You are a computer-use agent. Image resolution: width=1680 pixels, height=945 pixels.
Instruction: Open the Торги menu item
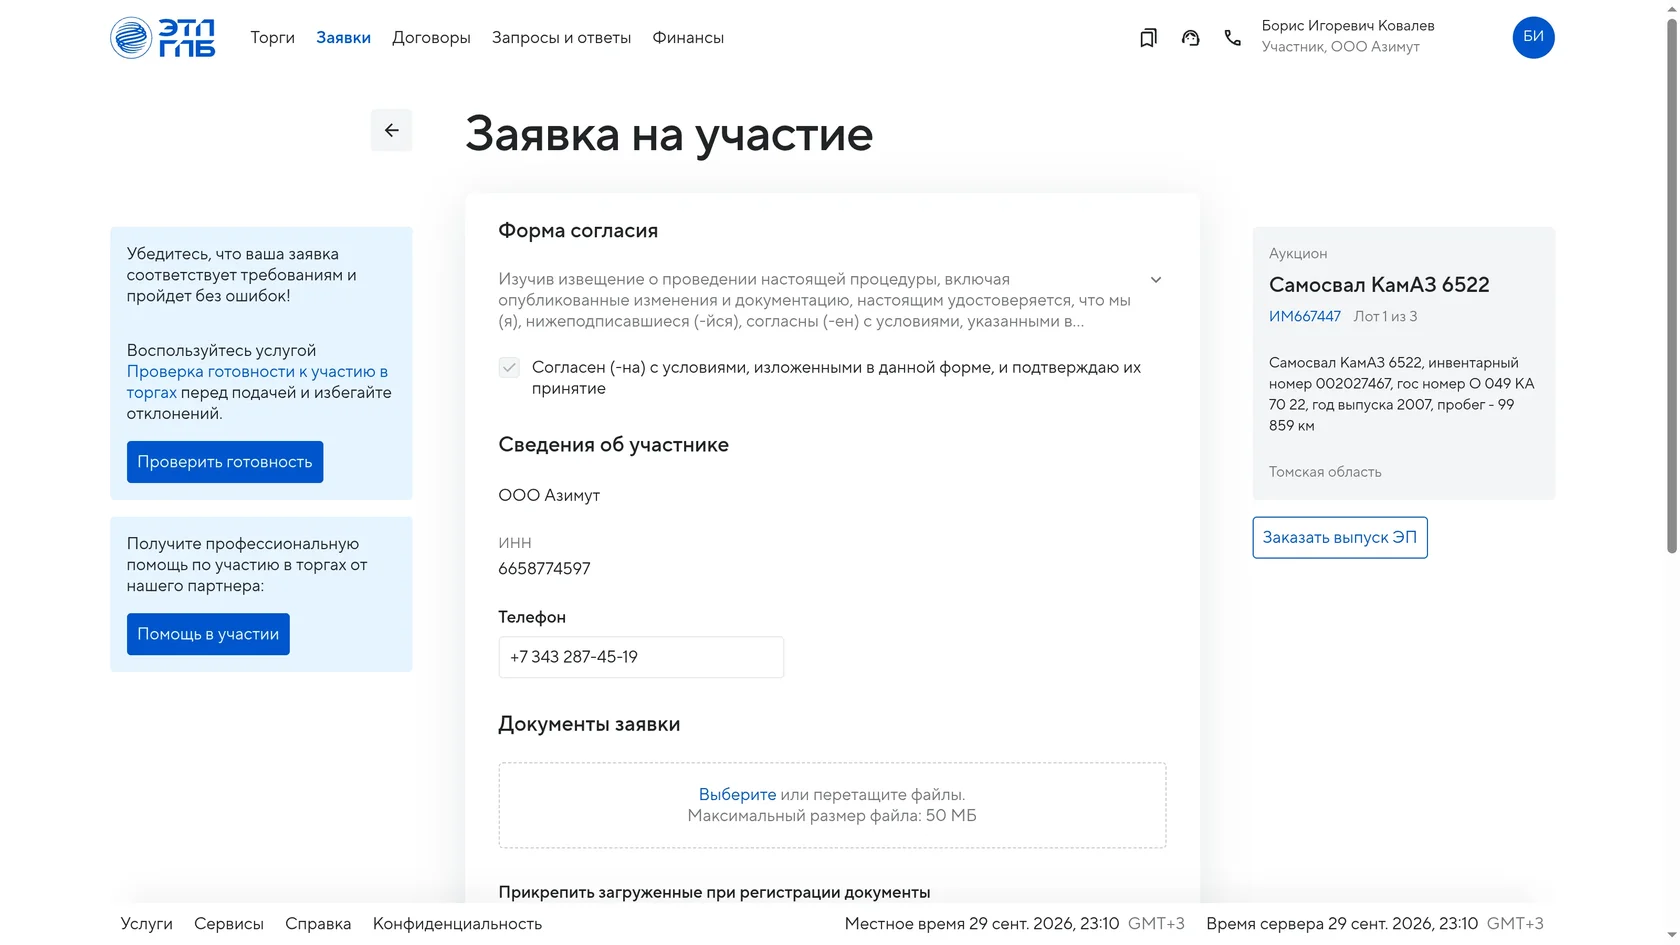click(x=272, y=38)
